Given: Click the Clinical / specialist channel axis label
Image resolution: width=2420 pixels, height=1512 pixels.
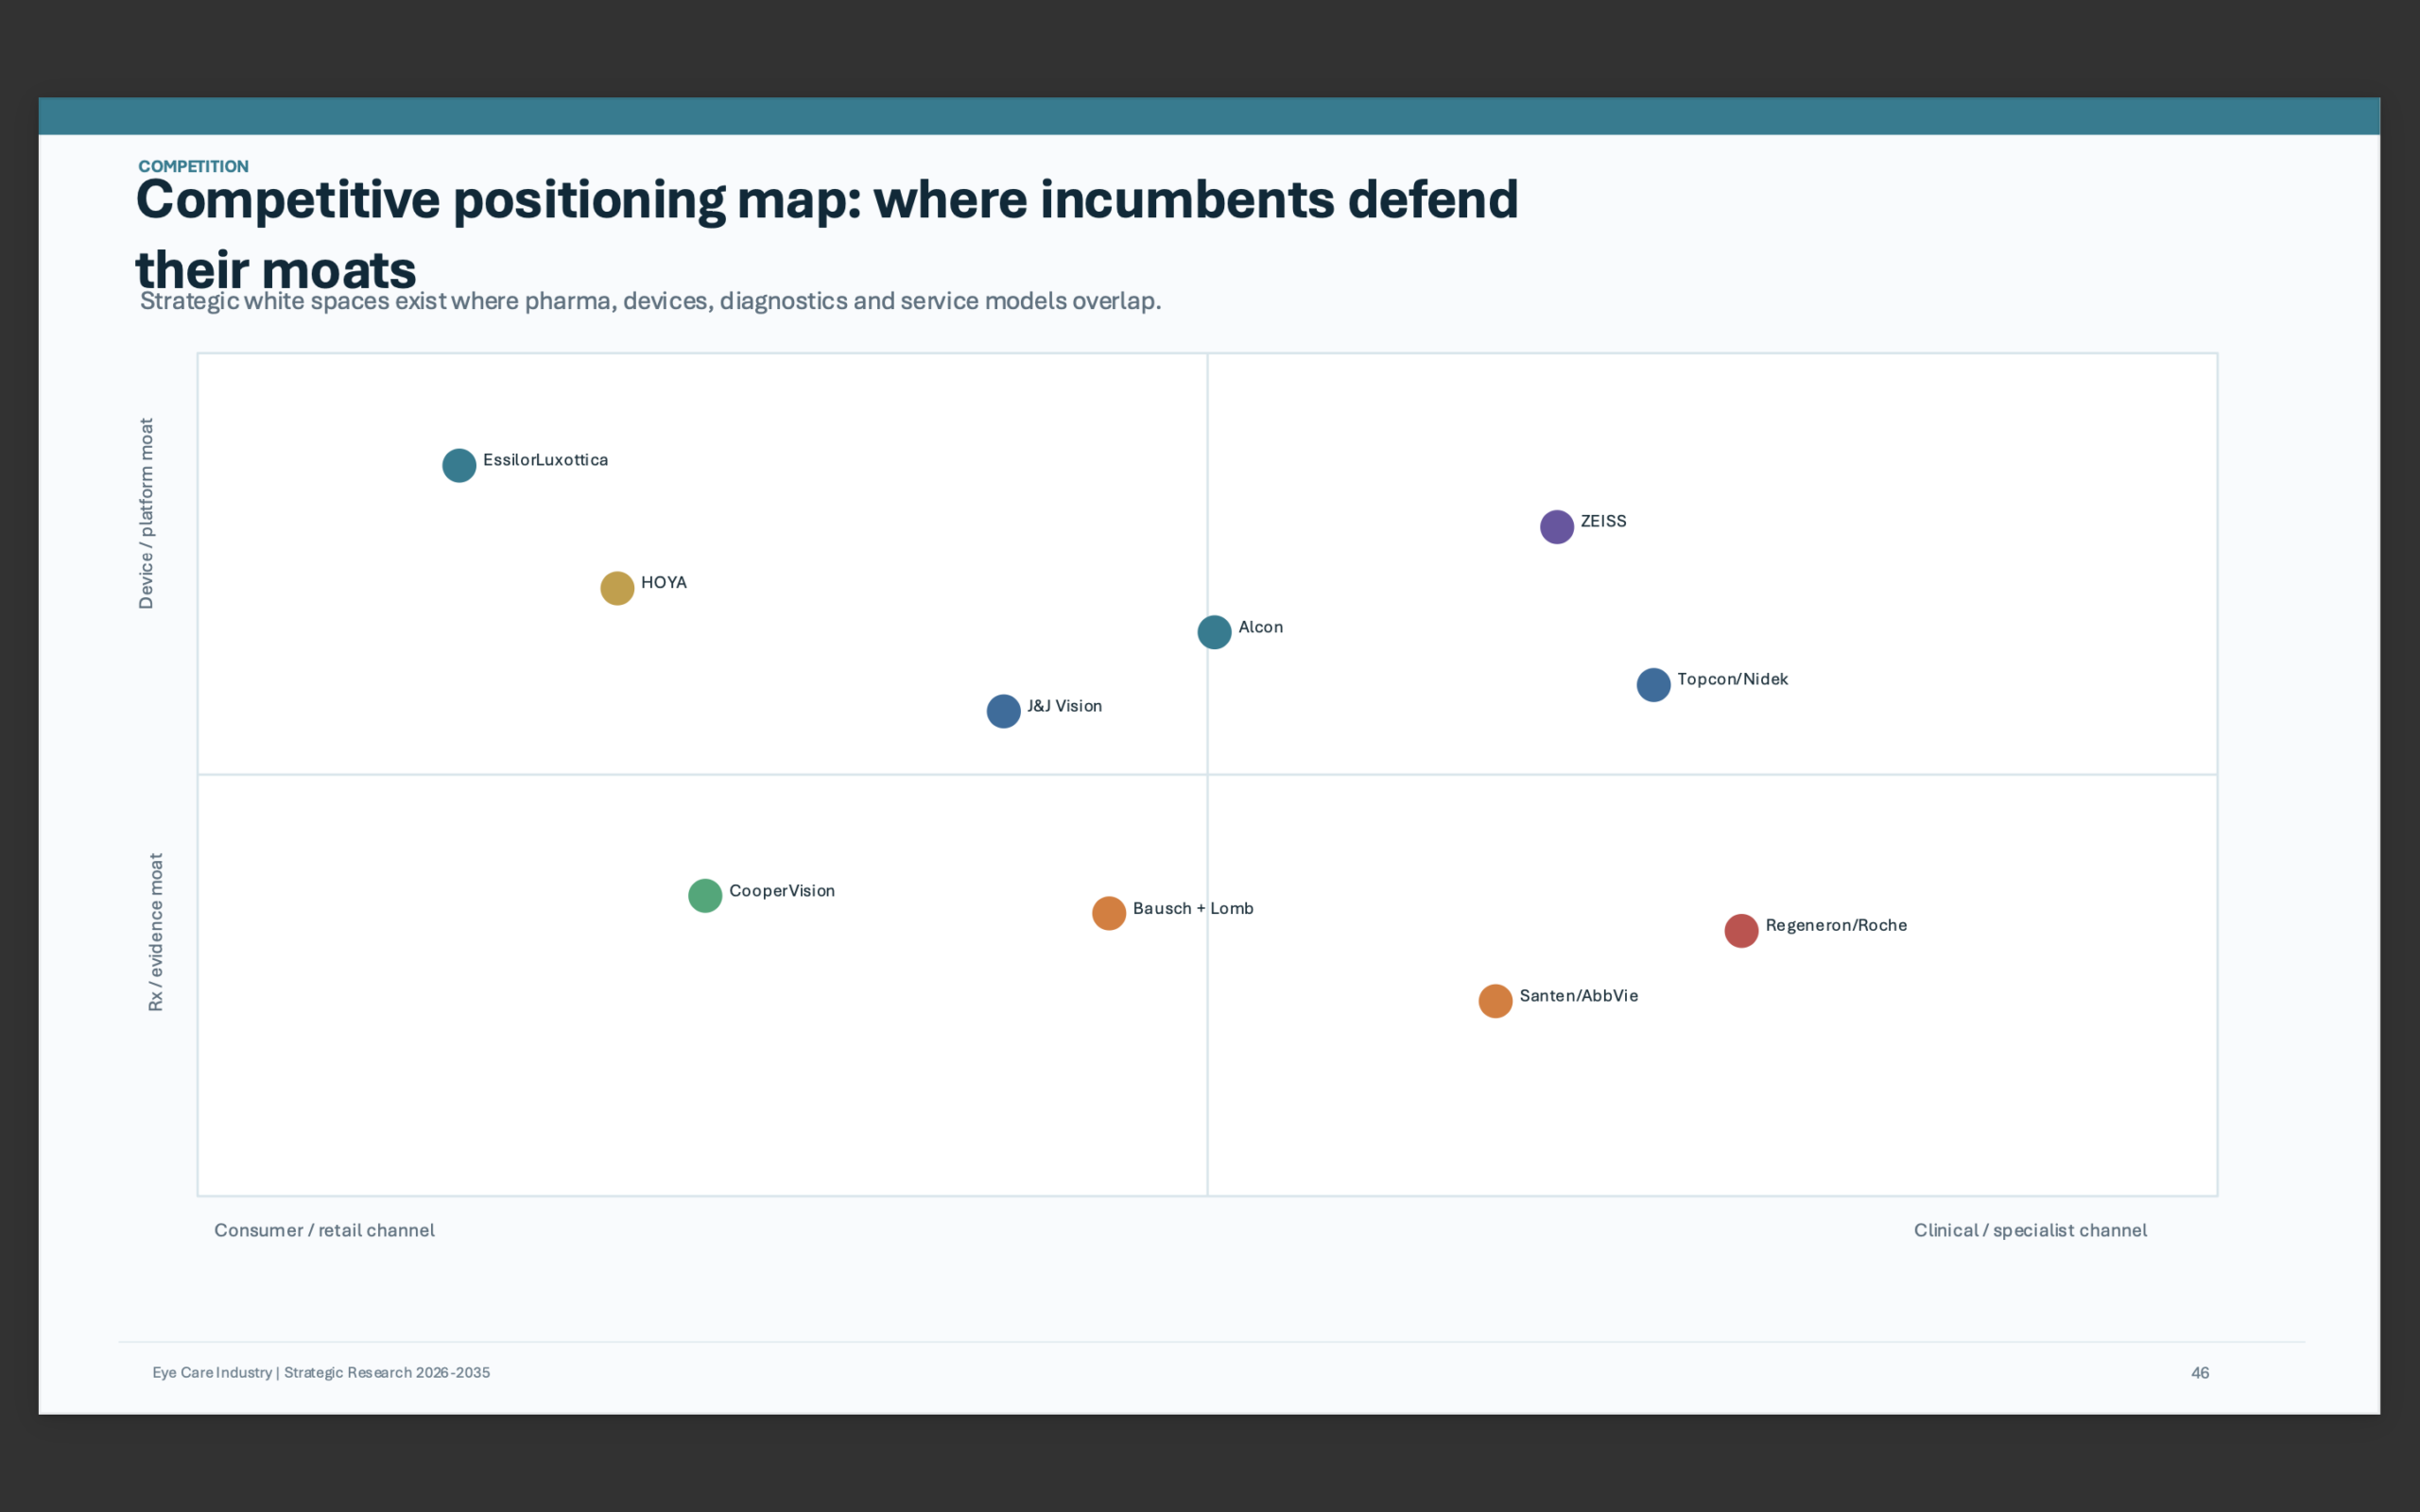Looking at the screenshot, I should [x=2030, y=1230].
